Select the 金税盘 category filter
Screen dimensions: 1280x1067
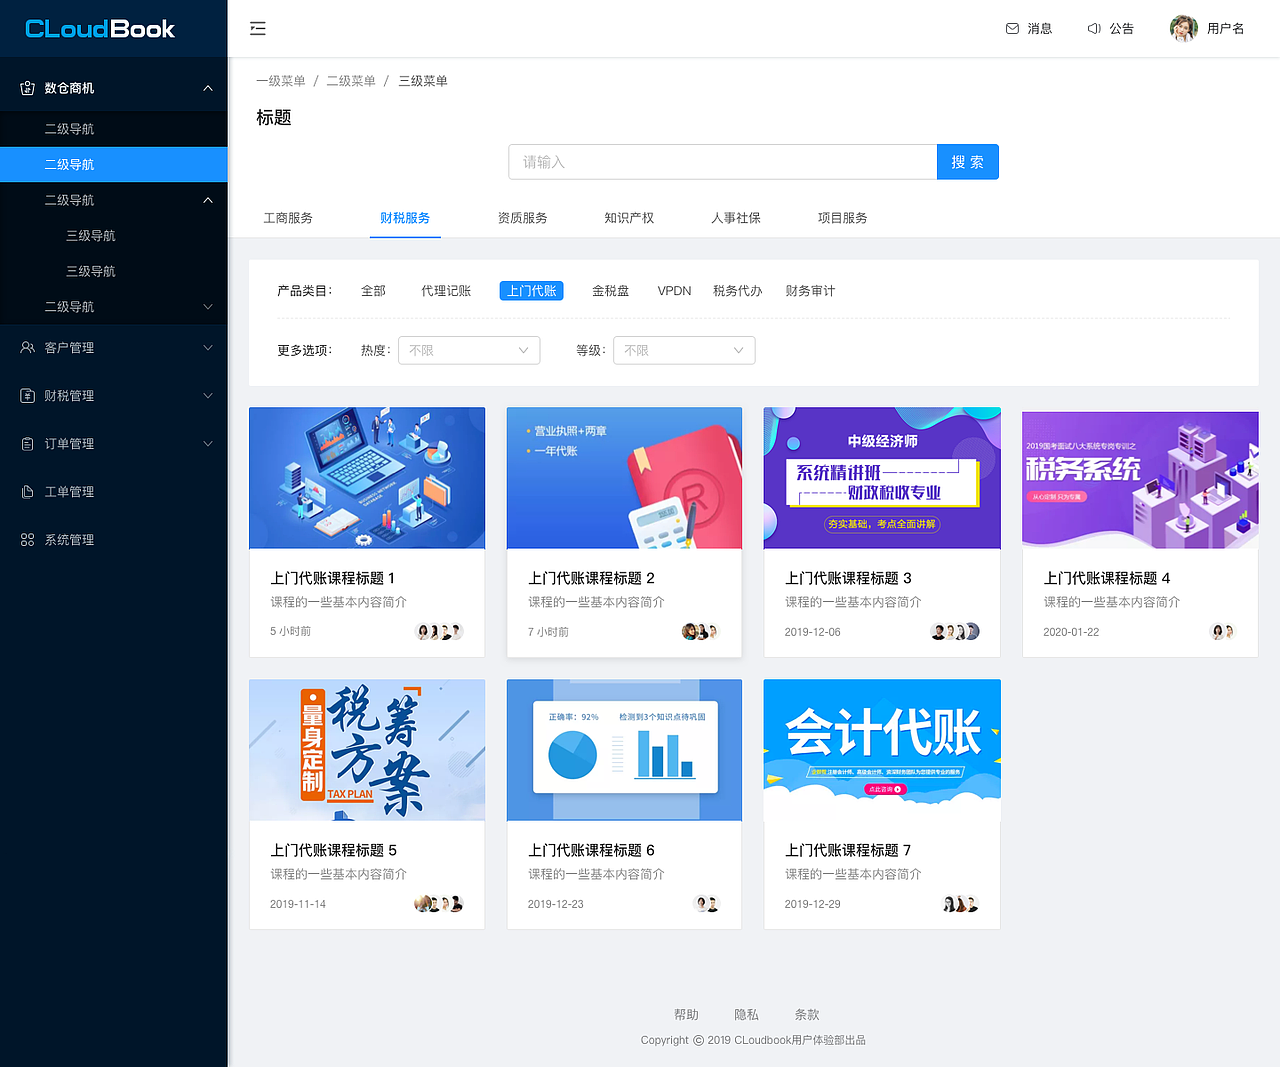610,290
